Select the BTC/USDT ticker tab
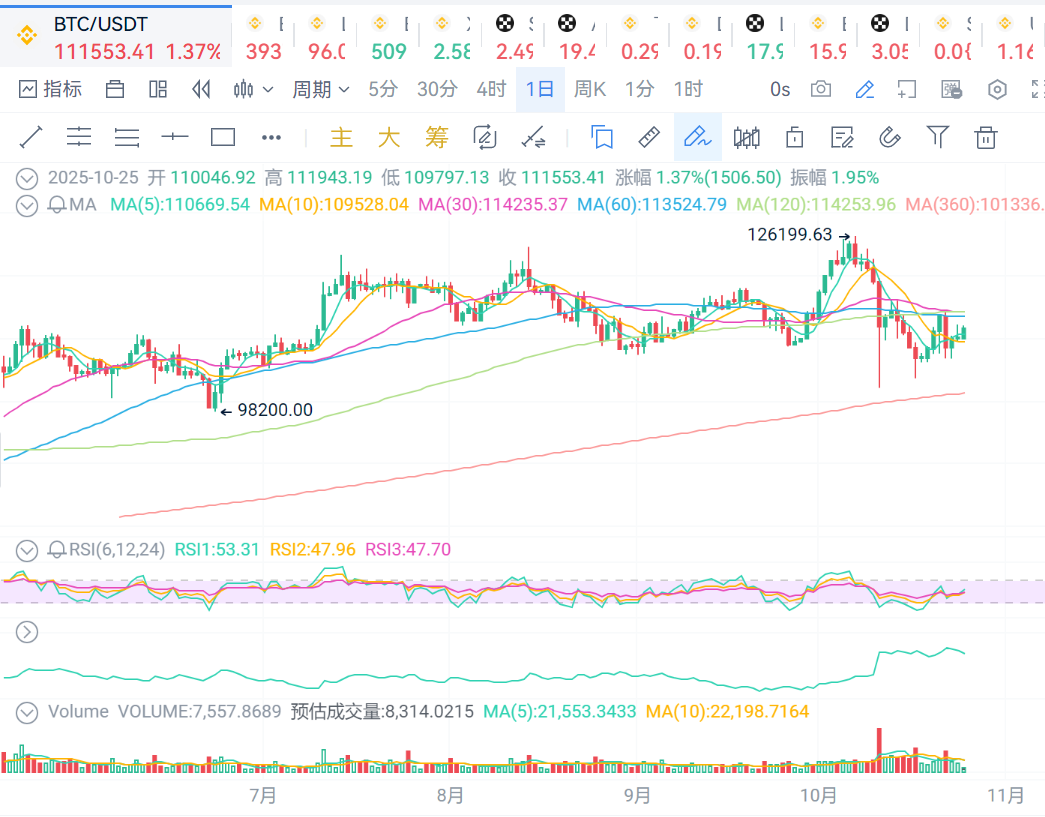Image resolution: width=1045 pixels, height=817 pixels. click(x=115, y=38)
